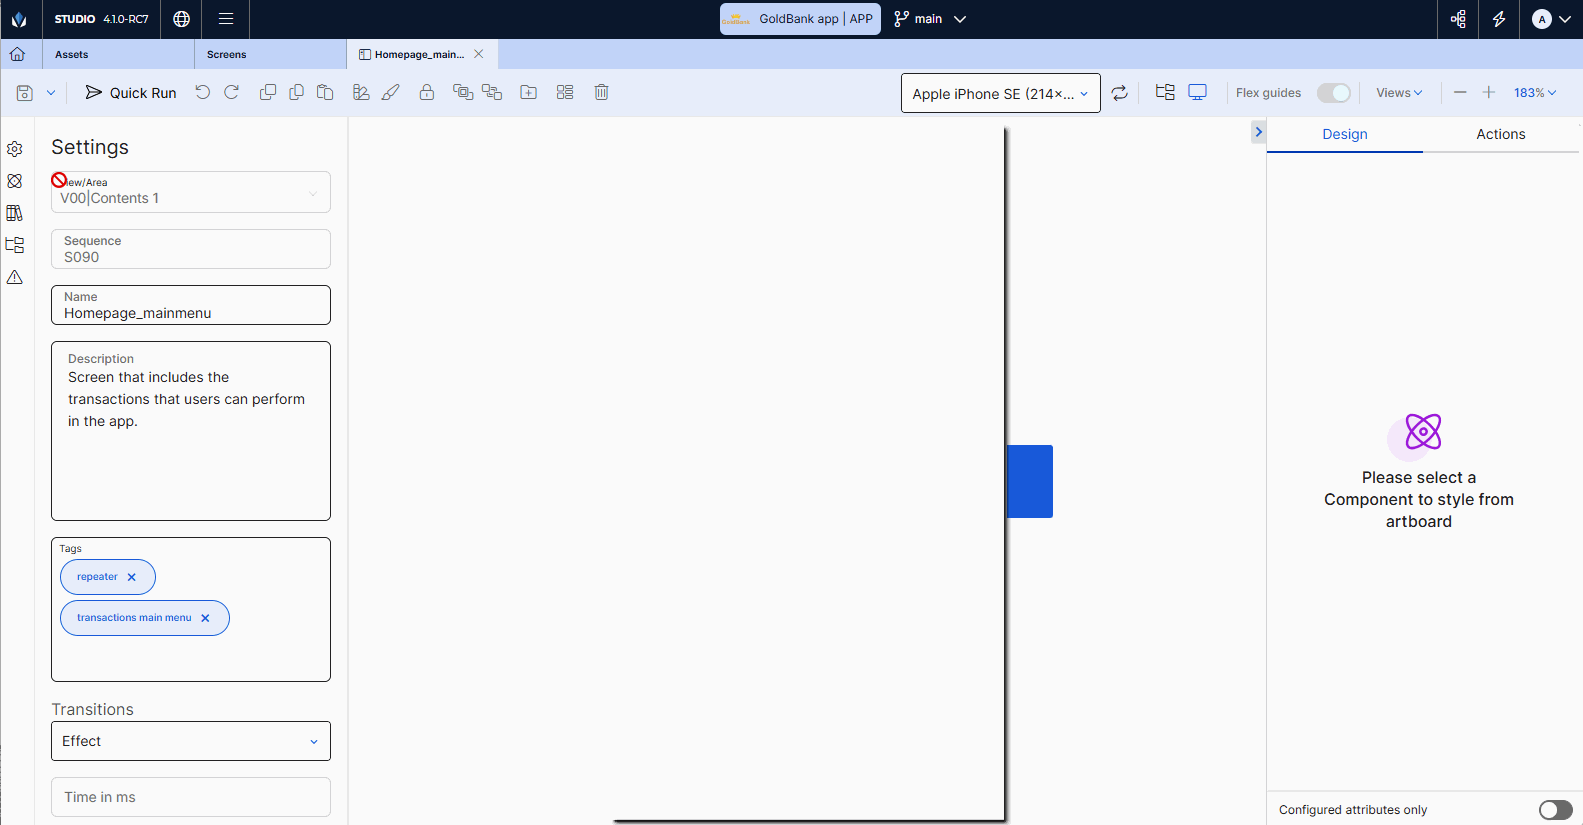The width and height of the screenshot is (1583, 825).
Task: Remove the repeater tag
Action: click(132, 577)
